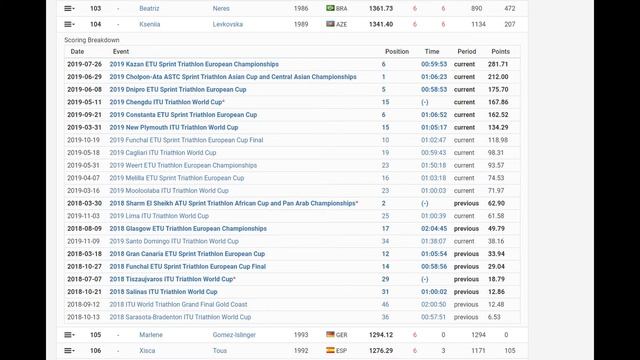Click the Weert time 01:50:18
The image size is (640, 360).
click(x=434, y=166)
